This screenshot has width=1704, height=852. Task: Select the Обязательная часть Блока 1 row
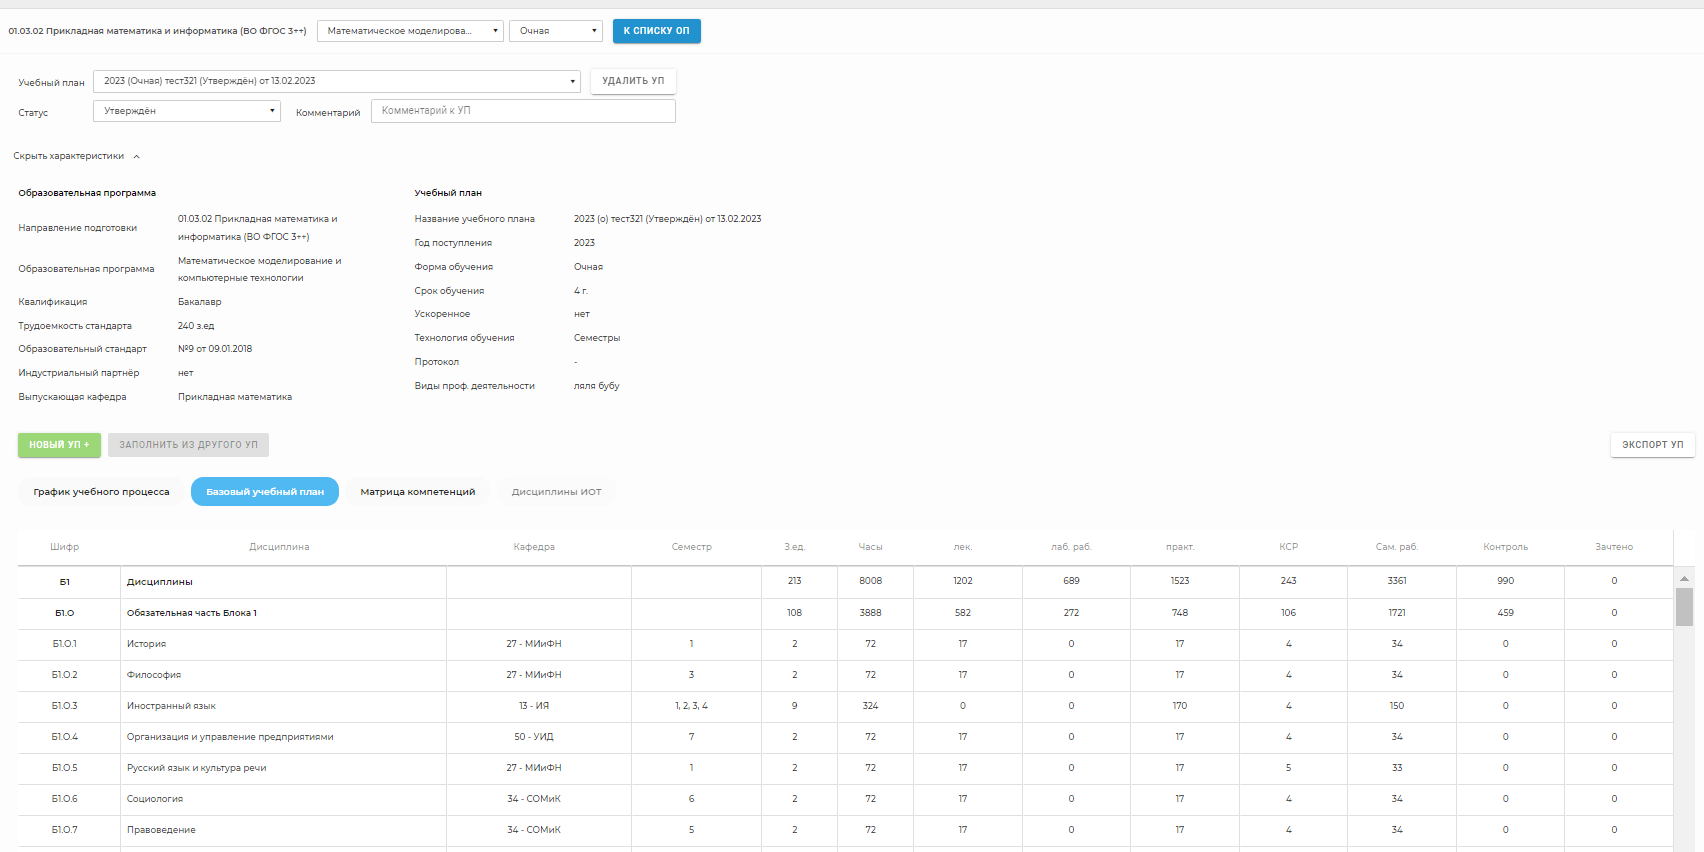pyautogui.click(x=845, y=613)
